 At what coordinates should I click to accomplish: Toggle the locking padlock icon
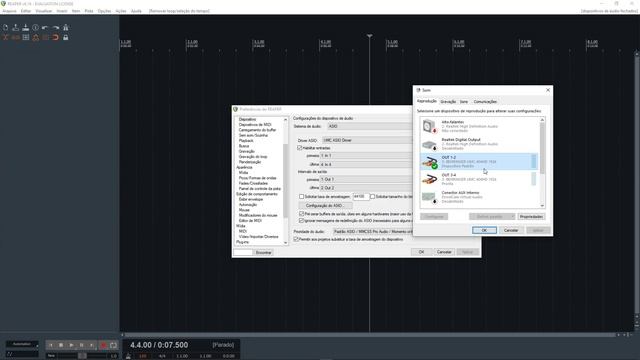65,38
